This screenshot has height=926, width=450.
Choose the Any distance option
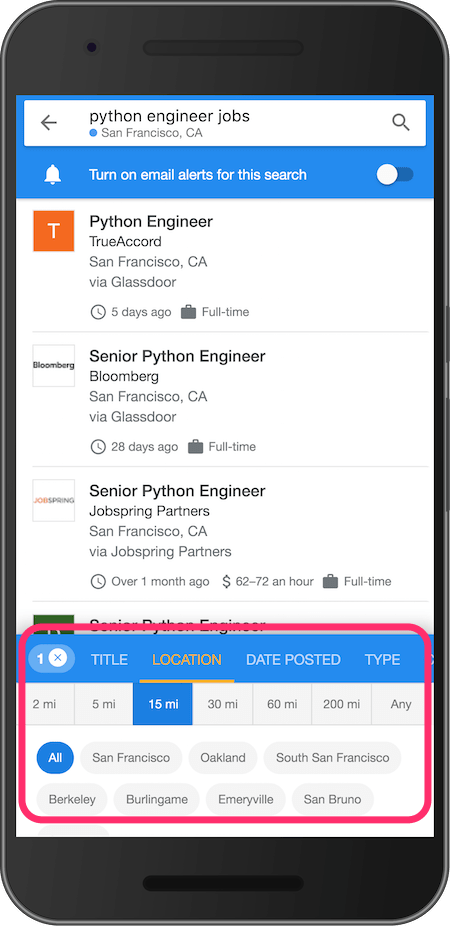pyautogui.click(x=401, y=704)
